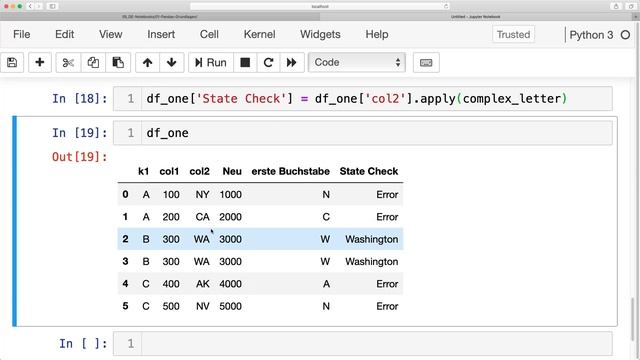Viewport: 640px width, 360px height.
Task: Go forward with the browser forward arrow
Action: 39,6
